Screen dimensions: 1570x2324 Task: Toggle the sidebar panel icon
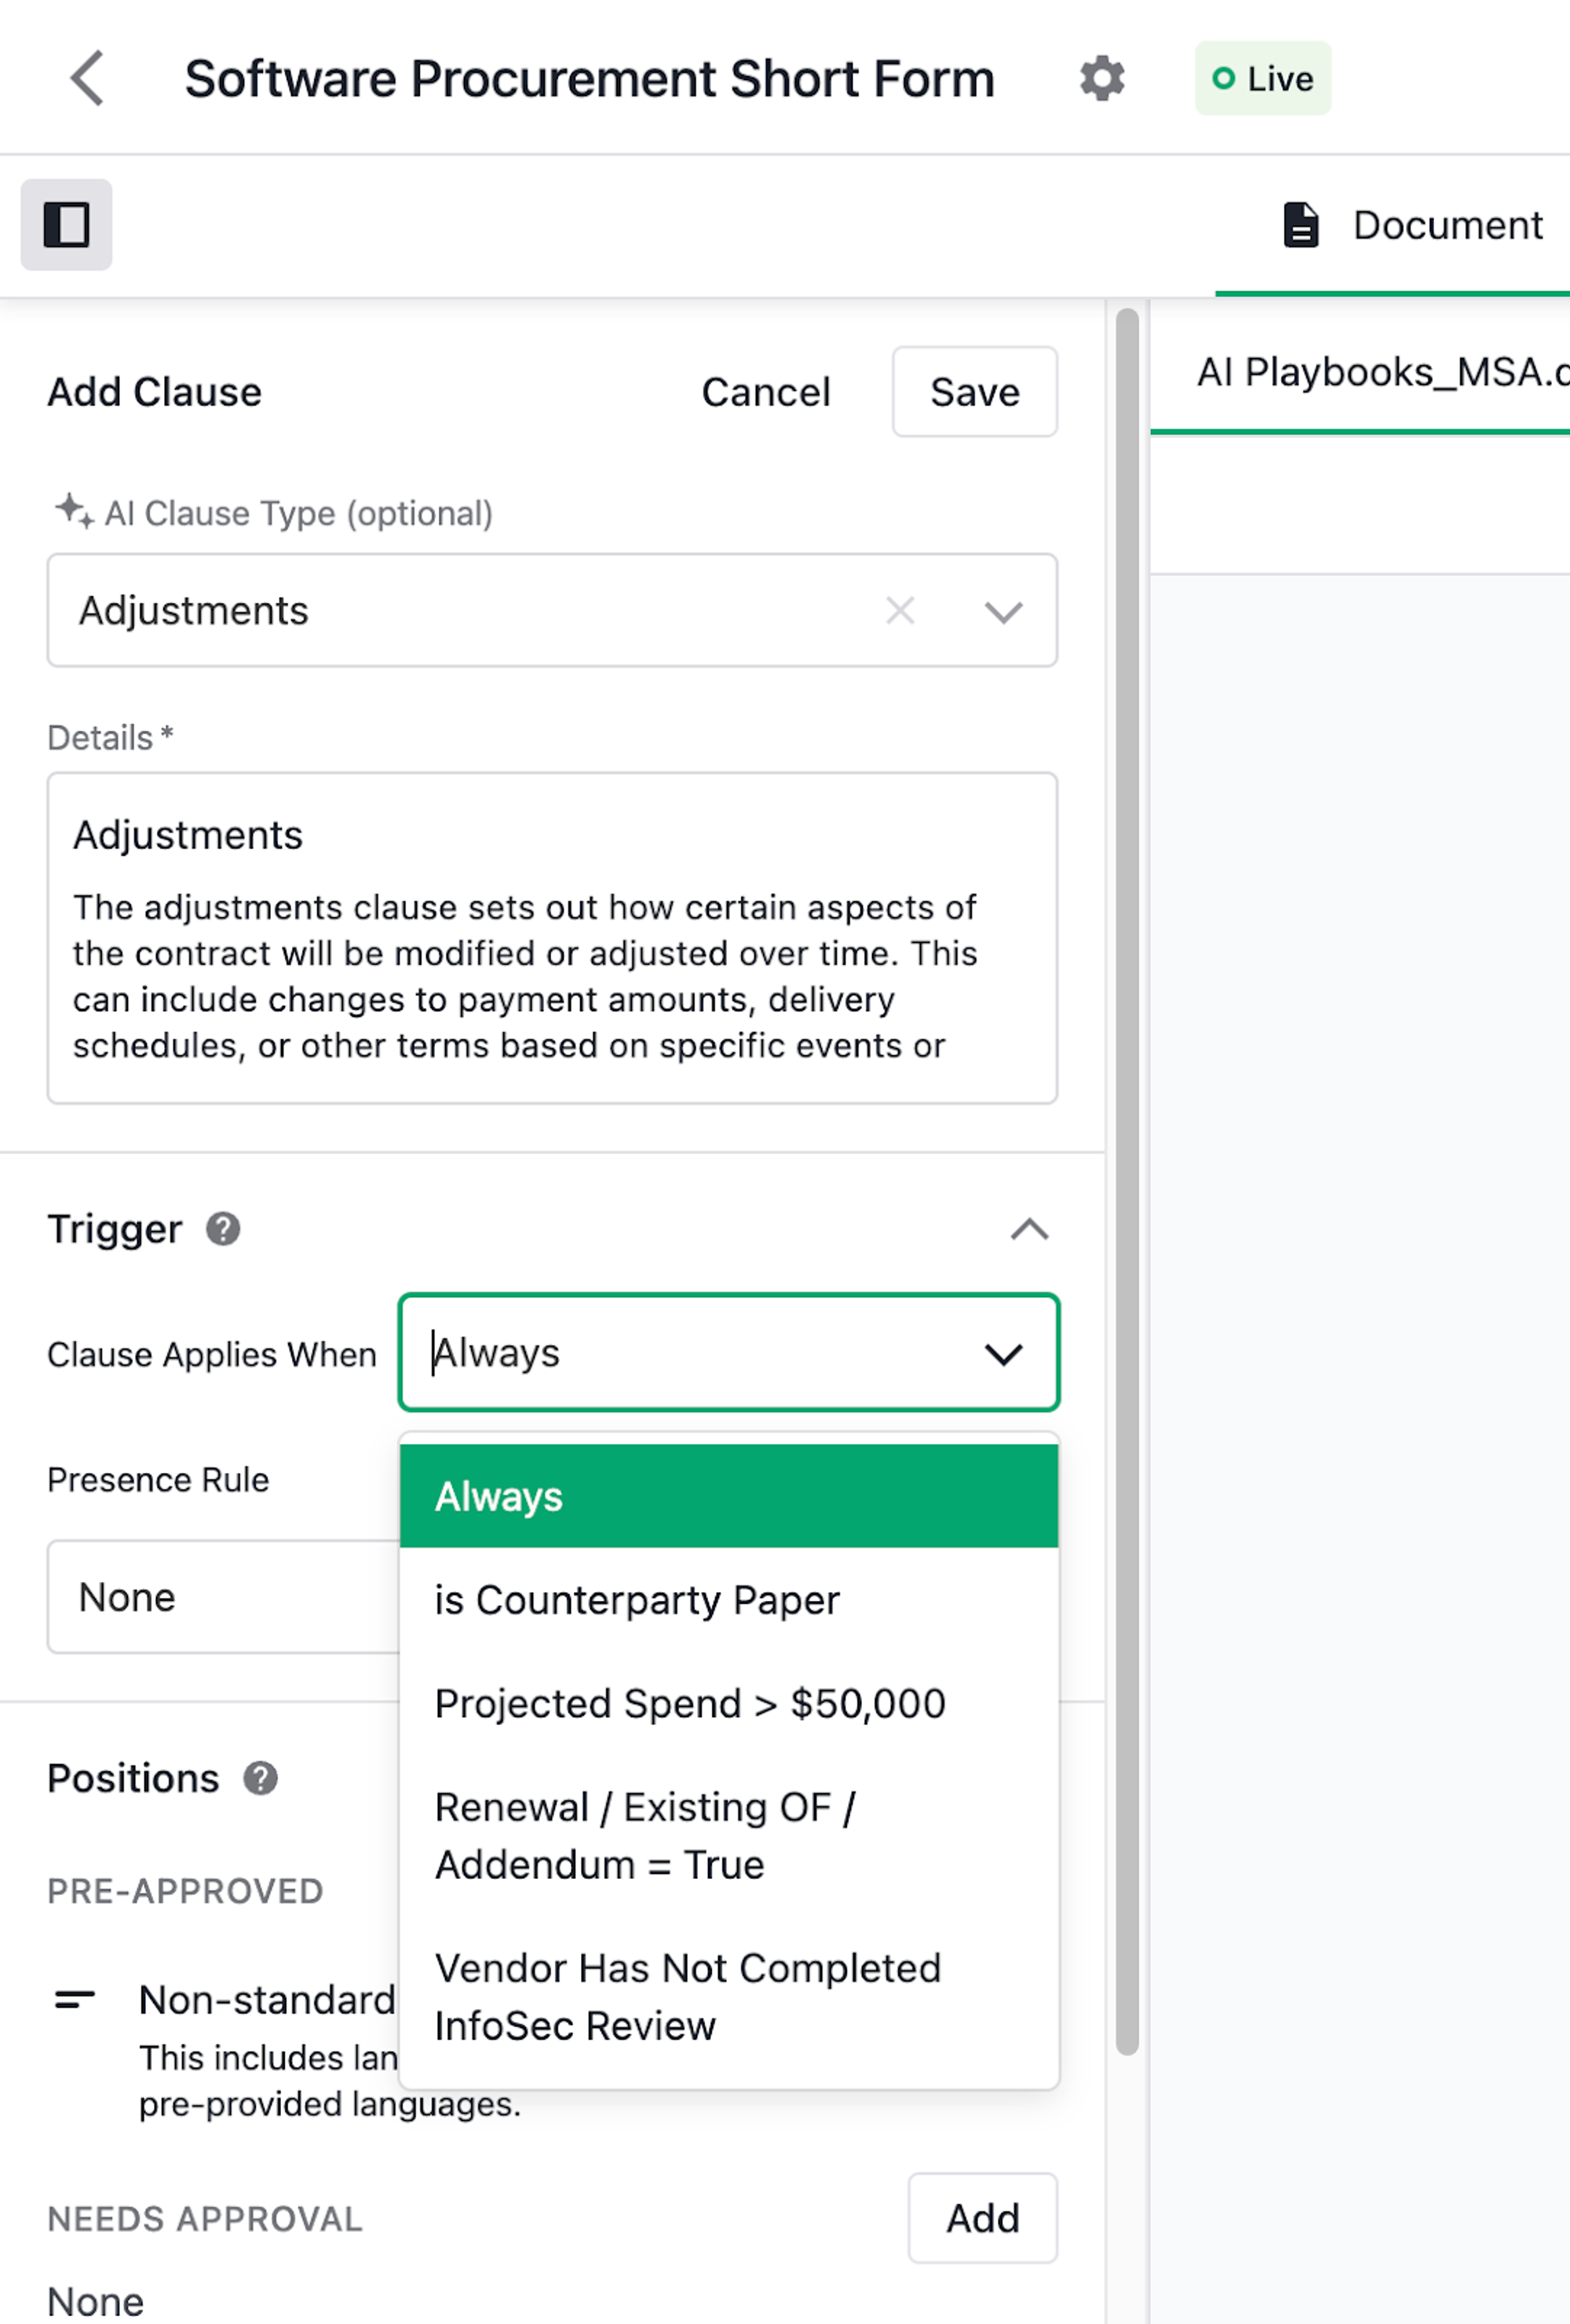66,224
